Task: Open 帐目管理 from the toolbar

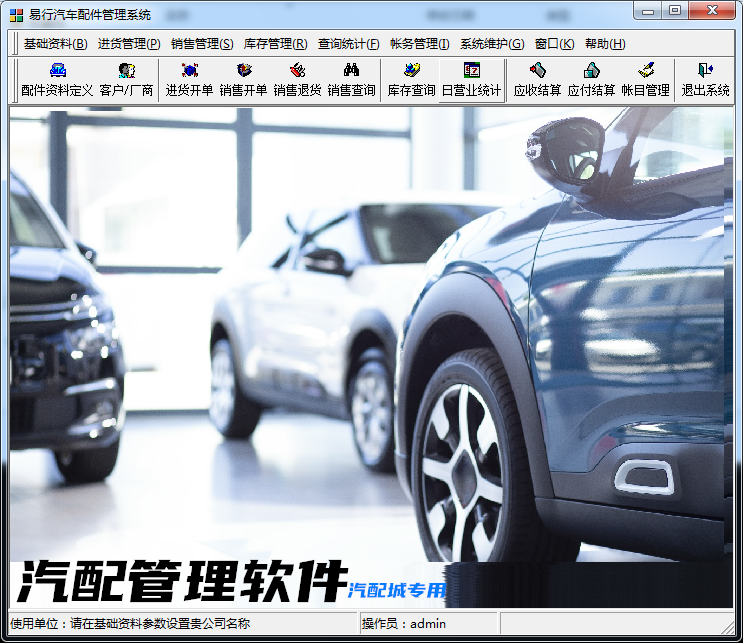Action: [645, 80]
